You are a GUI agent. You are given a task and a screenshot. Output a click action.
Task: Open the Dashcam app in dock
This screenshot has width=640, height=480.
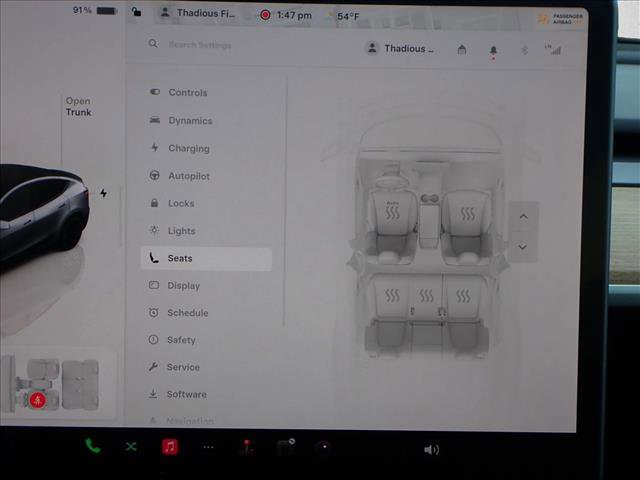pyautogui.click(x=286, y=447)
